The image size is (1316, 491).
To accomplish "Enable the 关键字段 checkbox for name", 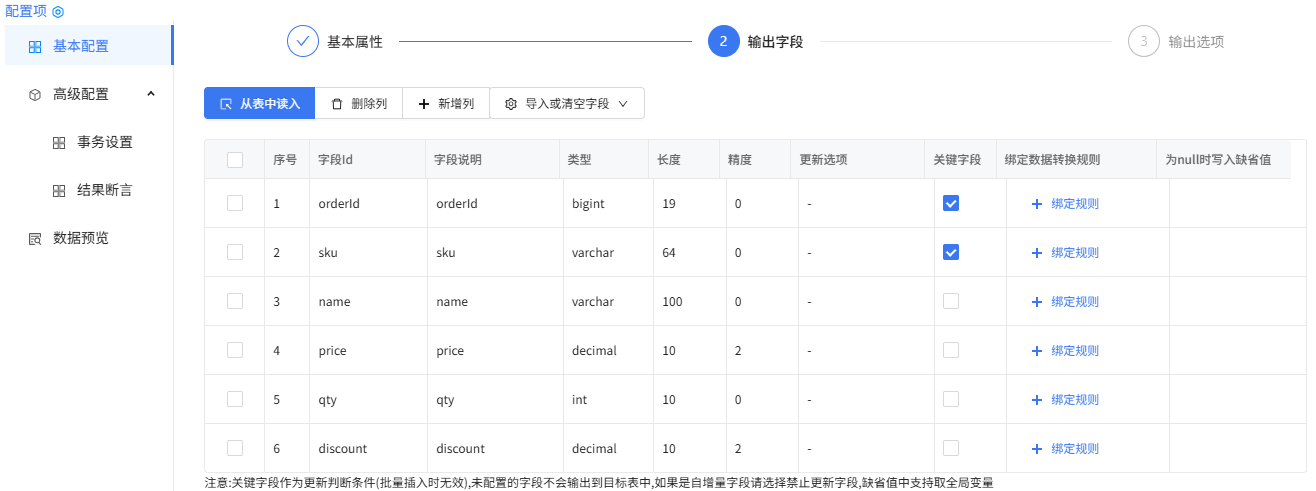I will pyautogui.click(x=951, y=301).
